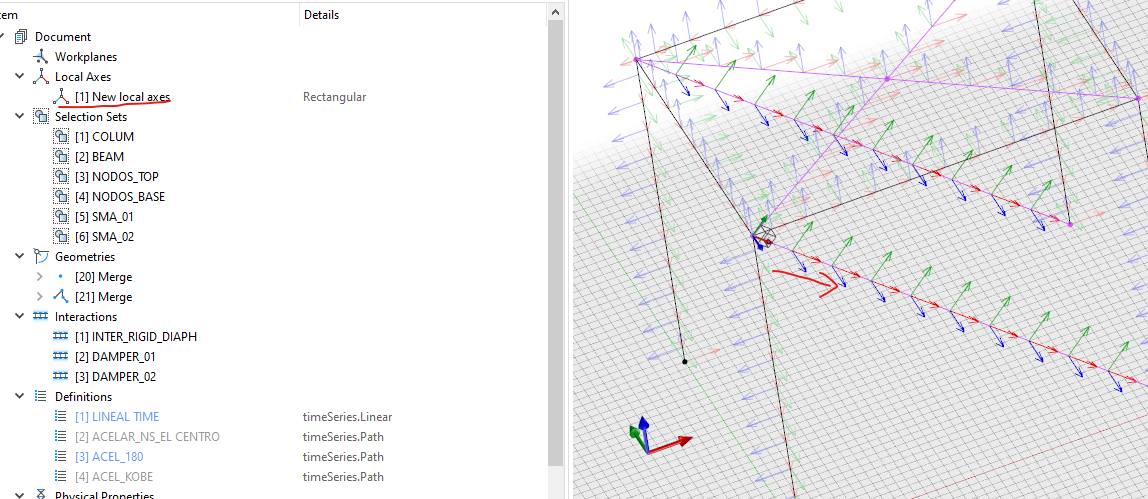Click the Geometries folder icon
Viewport: 1148px width, 499px height.
coord(41,256)
